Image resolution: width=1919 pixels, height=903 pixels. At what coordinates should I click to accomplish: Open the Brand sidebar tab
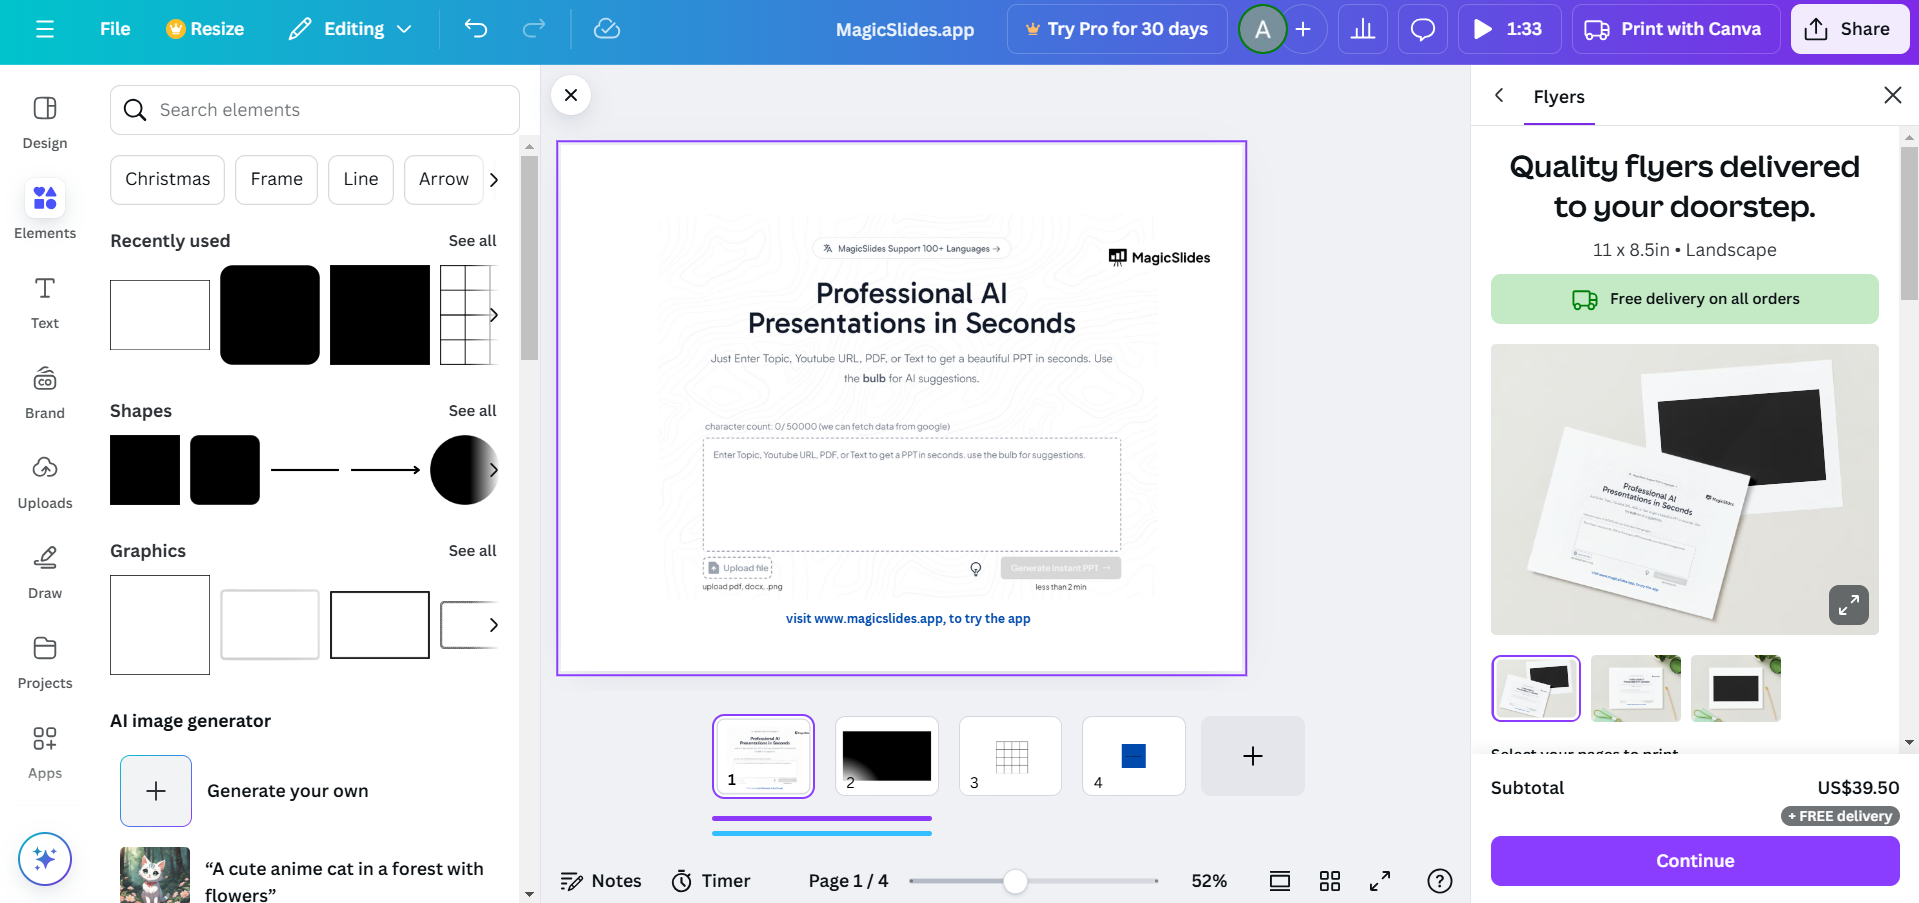pos(45,392)
